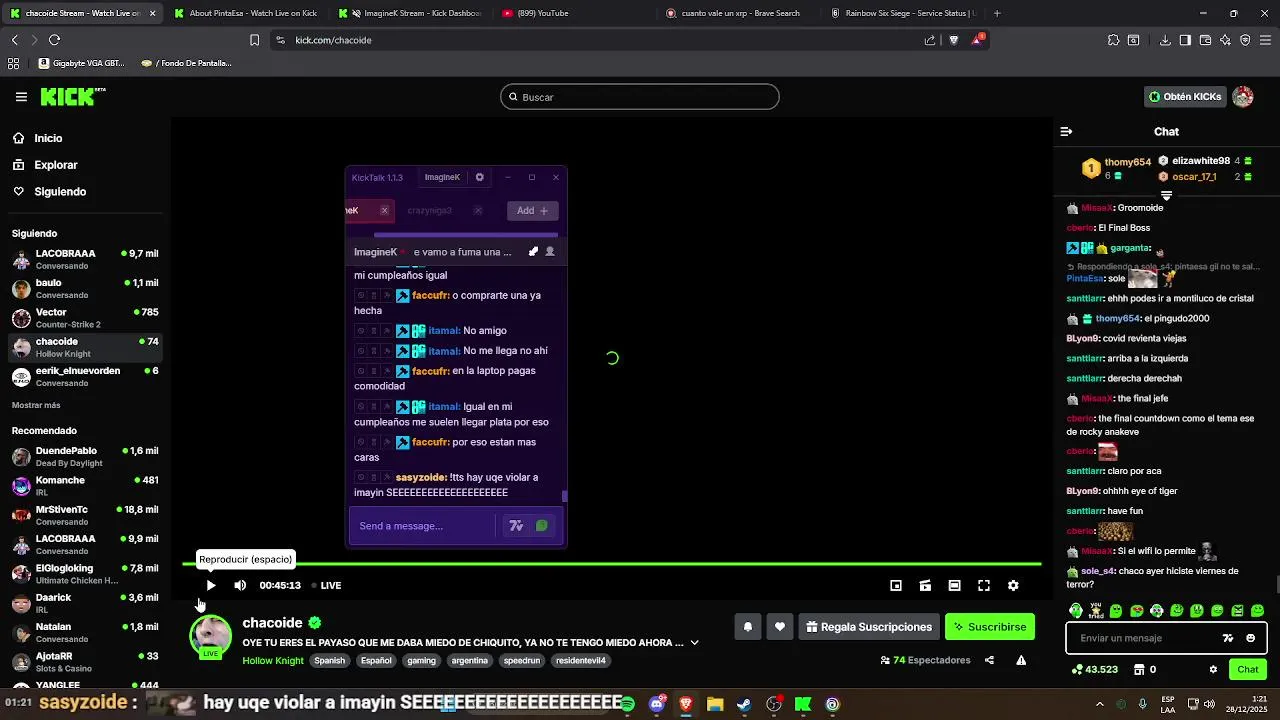Image resolution: width=1280 pixels, height=720 pixels.
Task: Open mini player mode icon
Action: pyautogui.click(x=896, y=585)
